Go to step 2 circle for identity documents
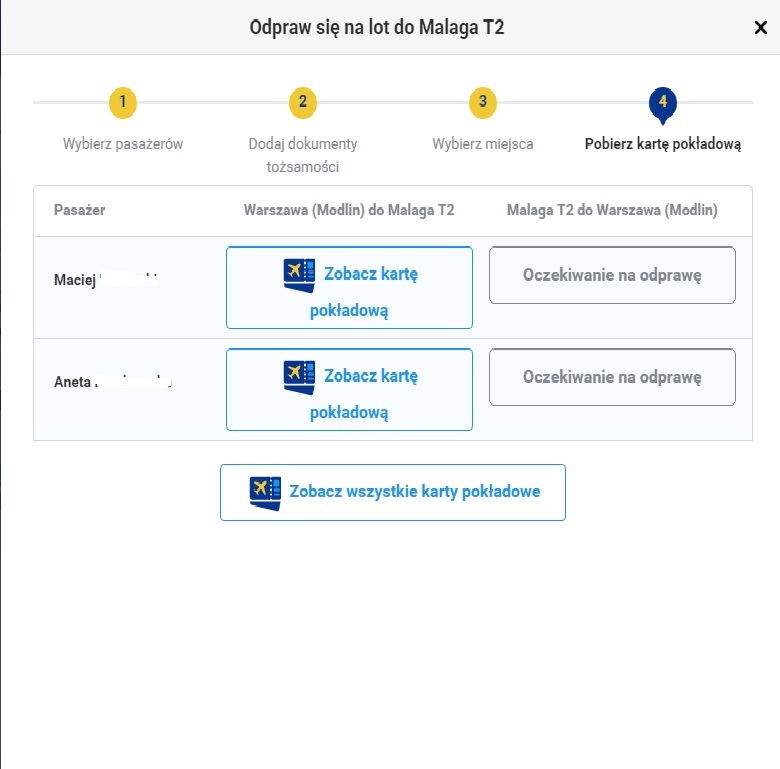The image size is (780, 769). pyautogui.click(x=302, y=102)
